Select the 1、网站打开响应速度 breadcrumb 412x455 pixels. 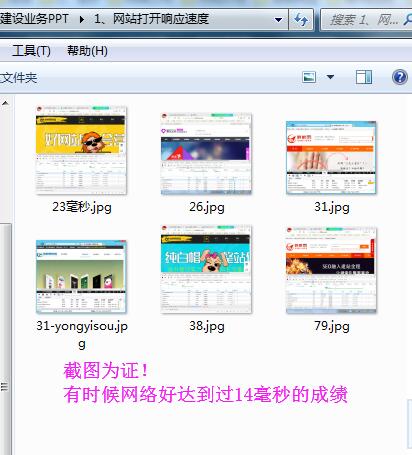click(x=151, y=19)
